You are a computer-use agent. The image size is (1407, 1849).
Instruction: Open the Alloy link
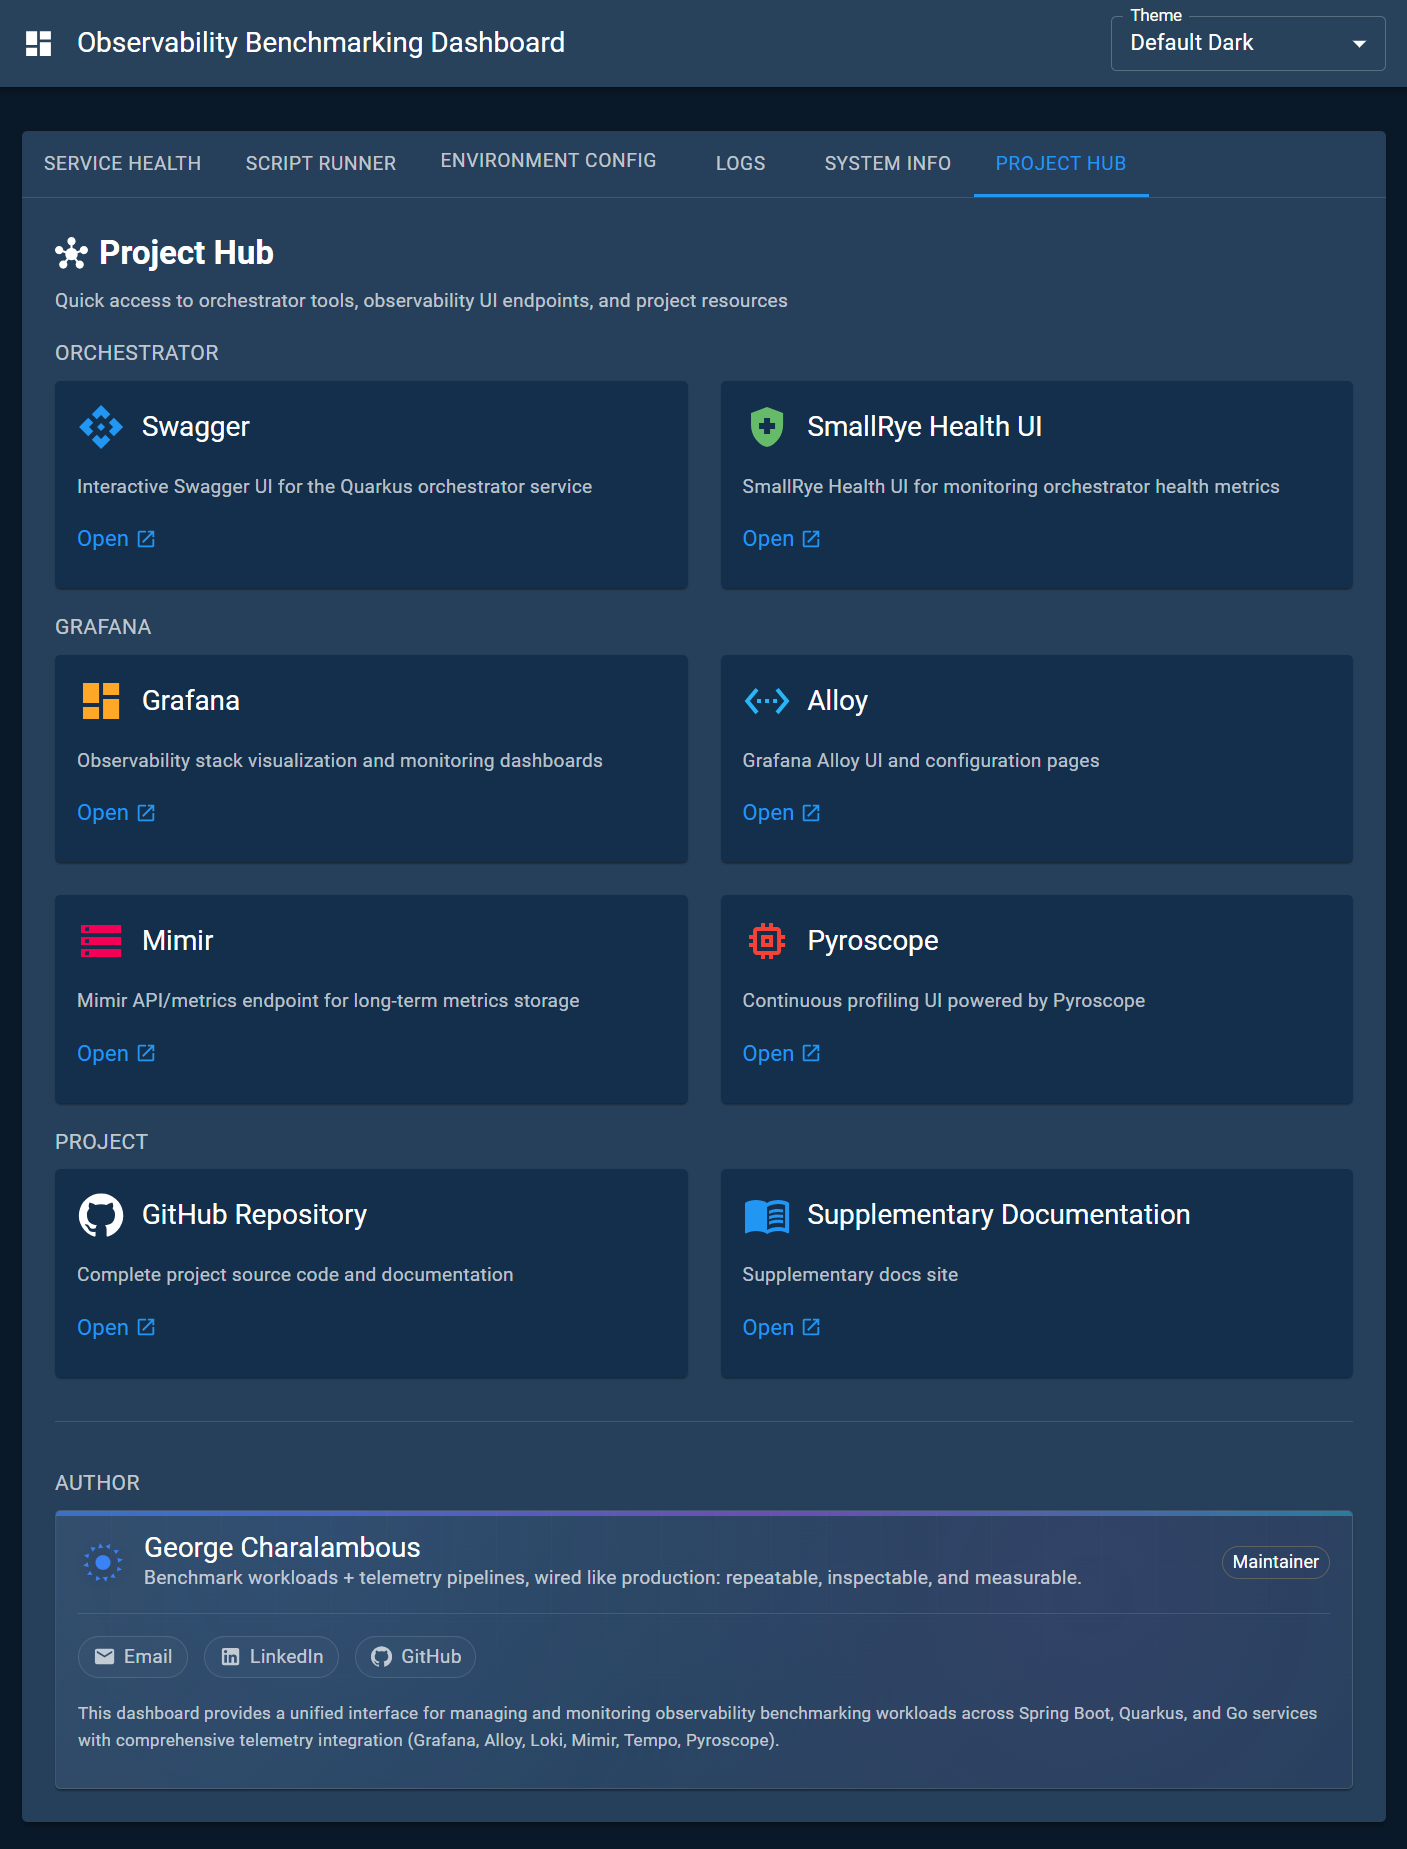781,813
